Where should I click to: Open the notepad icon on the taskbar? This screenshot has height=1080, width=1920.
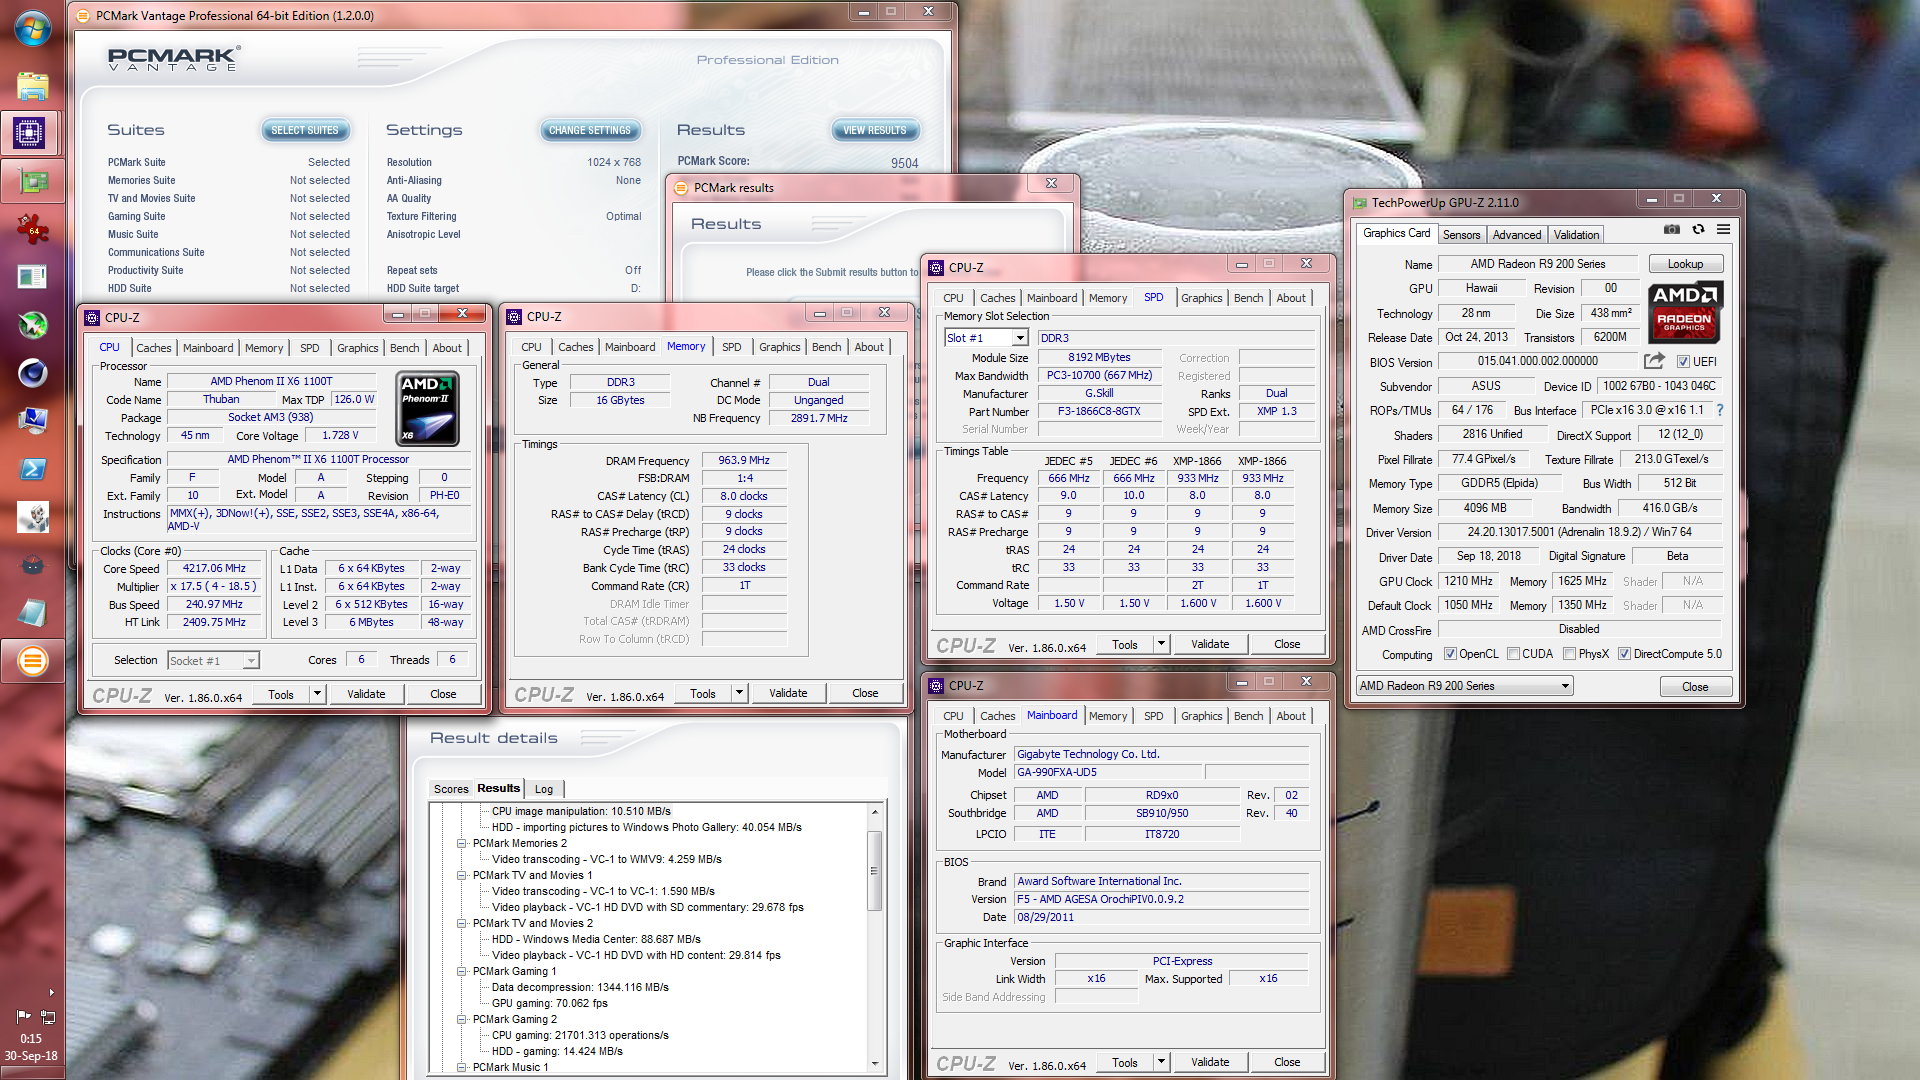tap(32, 613)
